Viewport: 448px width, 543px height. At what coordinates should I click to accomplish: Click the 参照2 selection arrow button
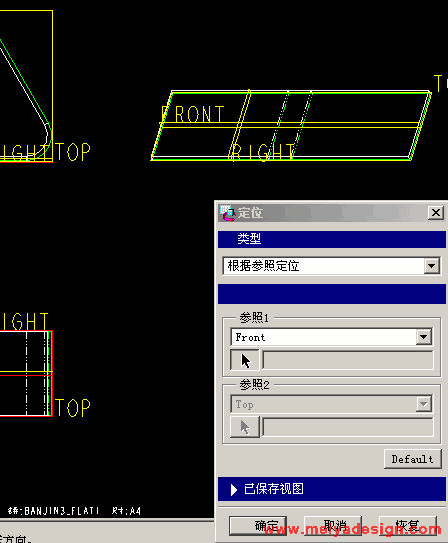click(x=245, y=427)
